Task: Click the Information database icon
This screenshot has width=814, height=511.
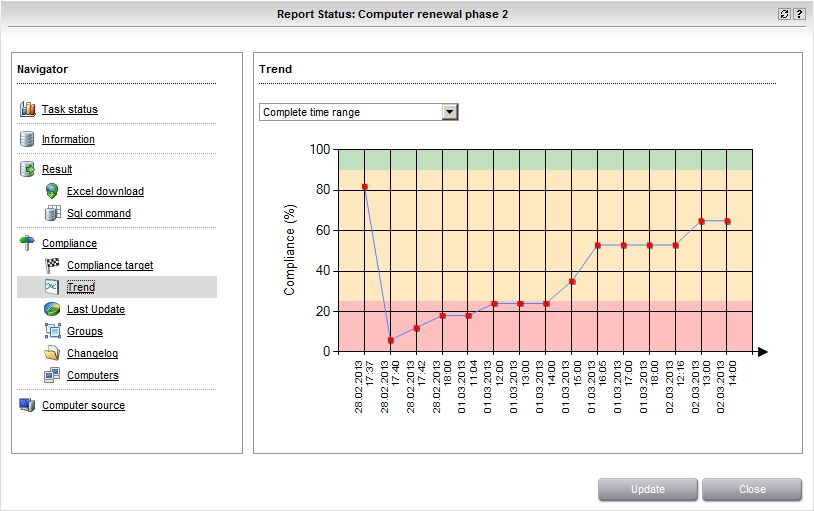Action: pos(28,139)
